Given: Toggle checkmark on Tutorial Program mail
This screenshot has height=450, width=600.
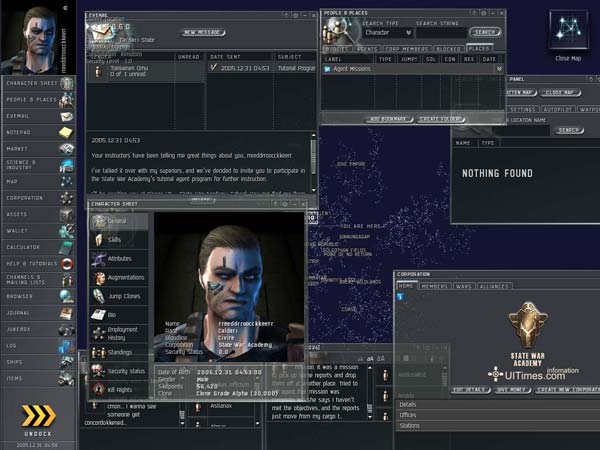Looking at the screenshot, I should pos(214,68).
